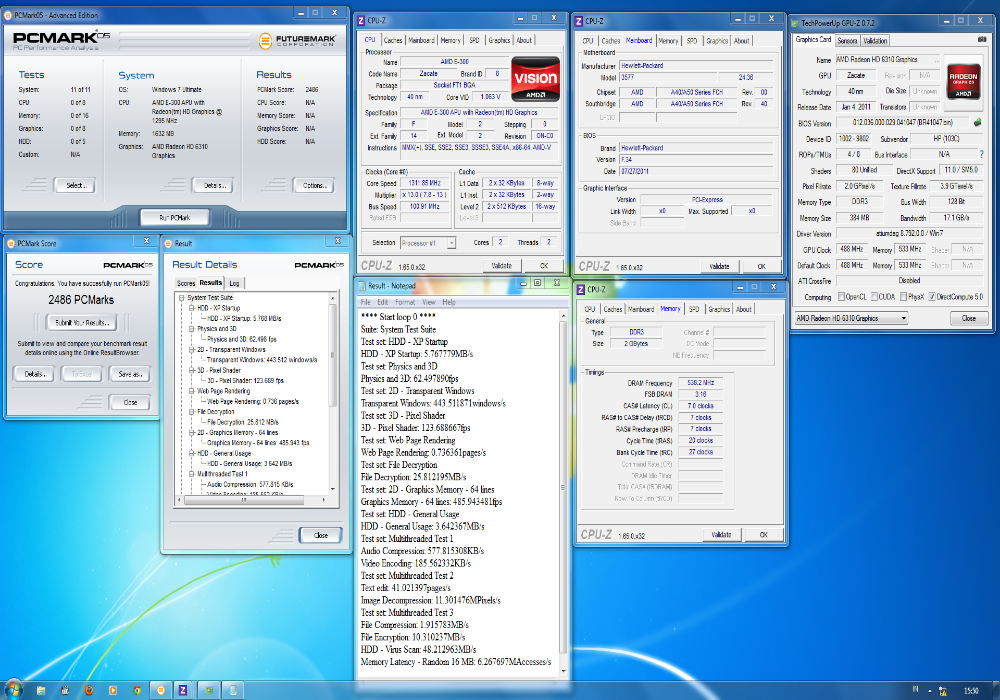Screen dimensions: 1000x700
Task: Collapse the 3D - Pixel Shader node
Action: point(191,370)
